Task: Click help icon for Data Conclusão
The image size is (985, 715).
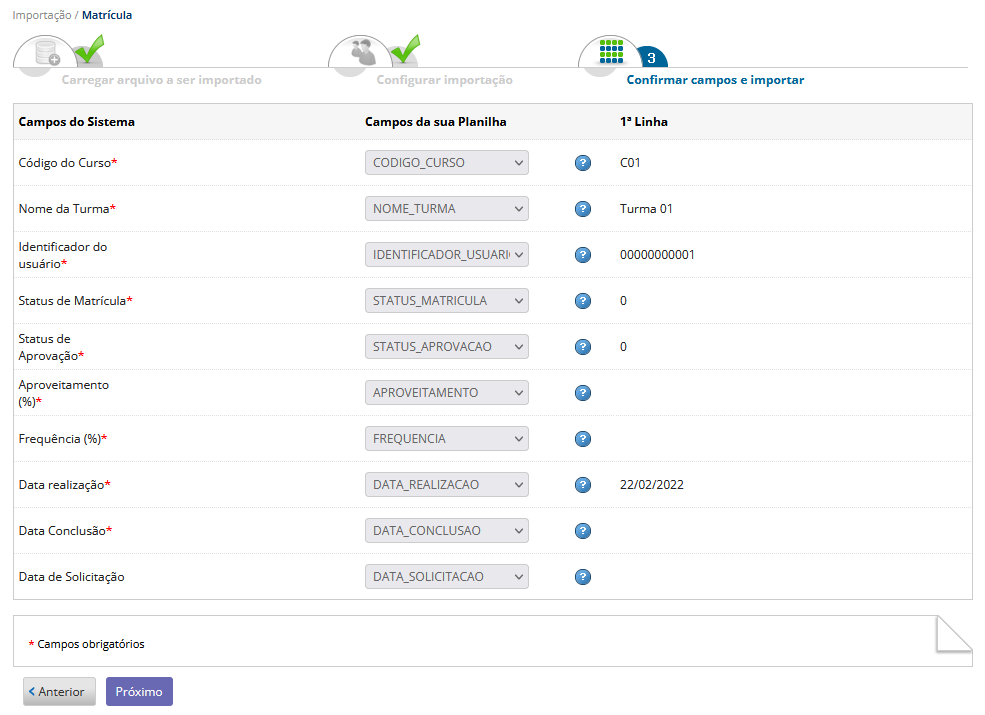Action: [583, 531]
